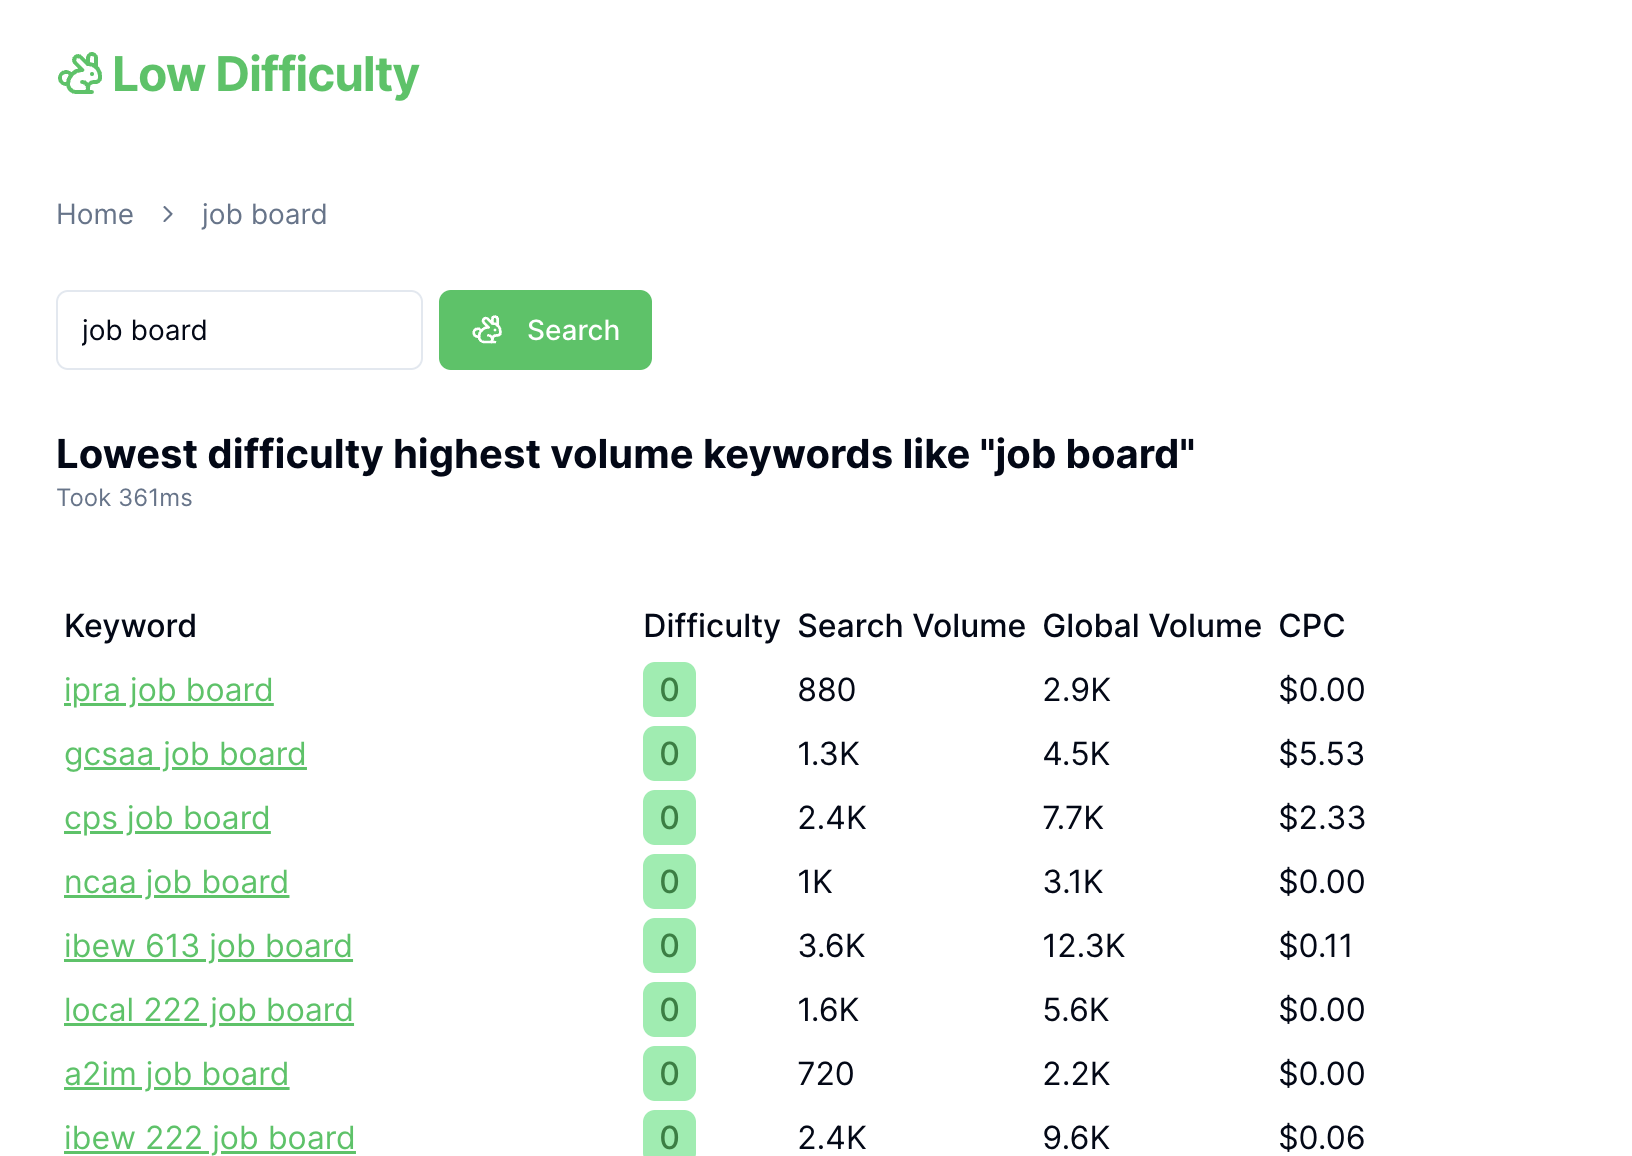Click the CPC column header

pos(1311,626)
